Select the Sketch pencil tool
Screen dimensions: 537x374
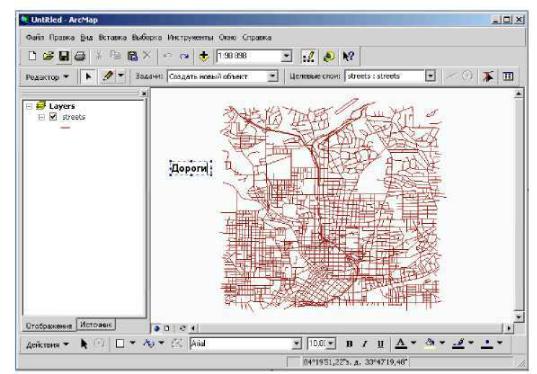pos(108,76)
